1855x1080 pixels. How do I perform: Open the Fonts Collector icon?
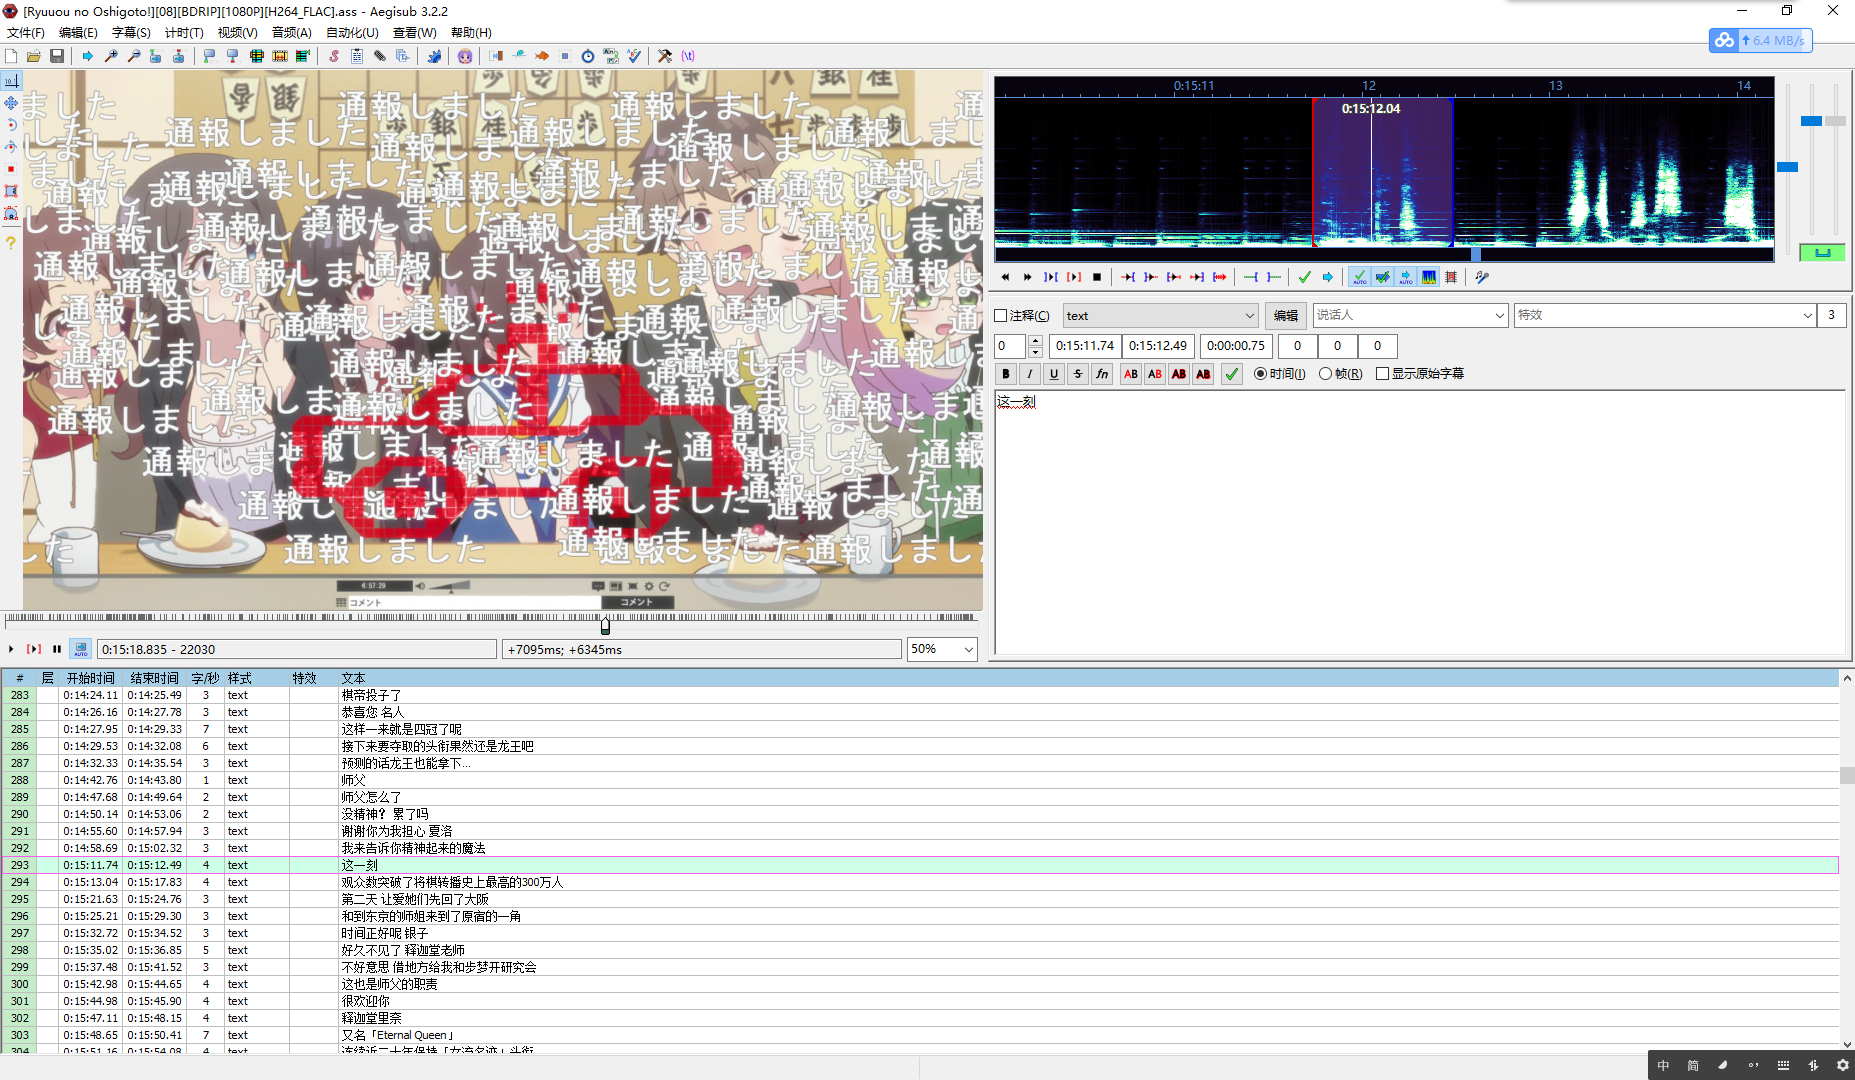pyautogui.click(x=403, y=56)
